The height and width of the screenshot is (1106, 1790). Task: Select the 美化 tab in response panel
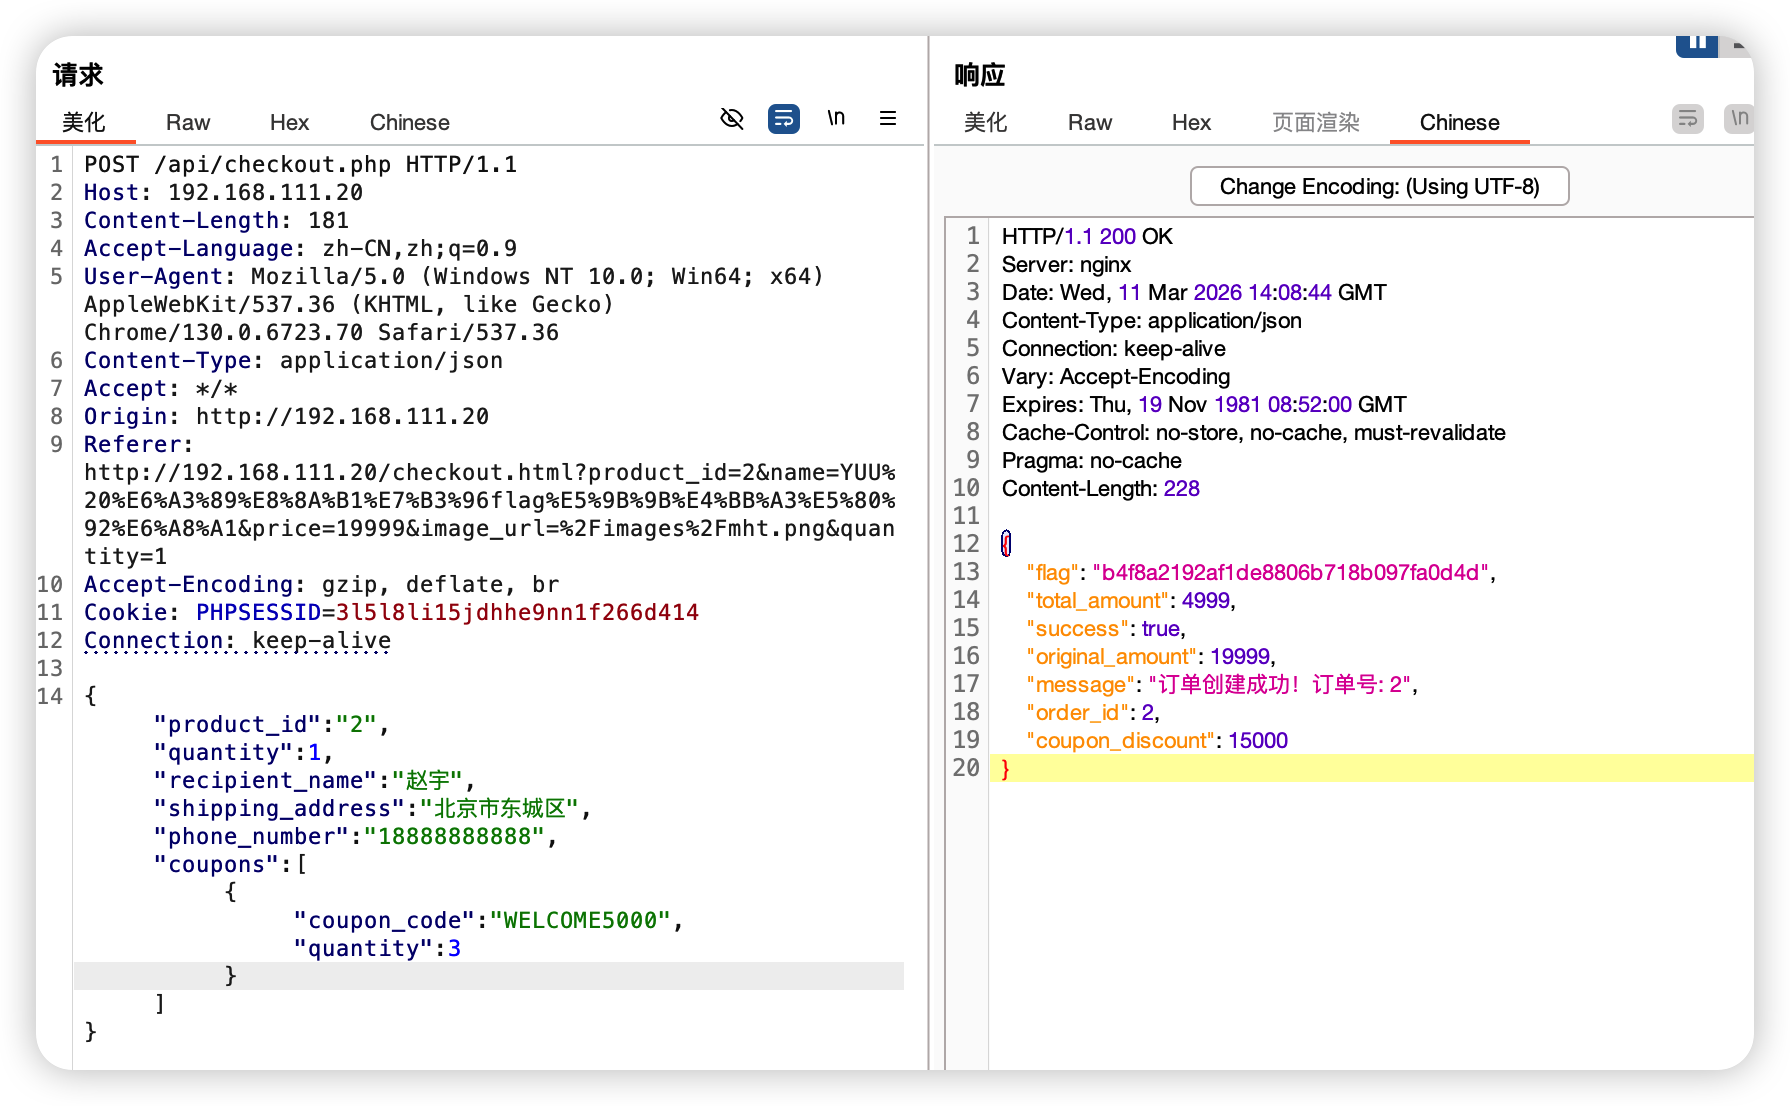985,123
